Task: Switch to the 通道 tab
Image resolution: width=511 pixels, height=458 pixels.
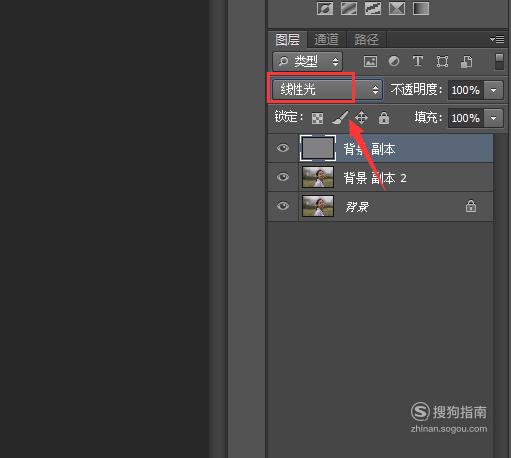Action: click(326, 40)
